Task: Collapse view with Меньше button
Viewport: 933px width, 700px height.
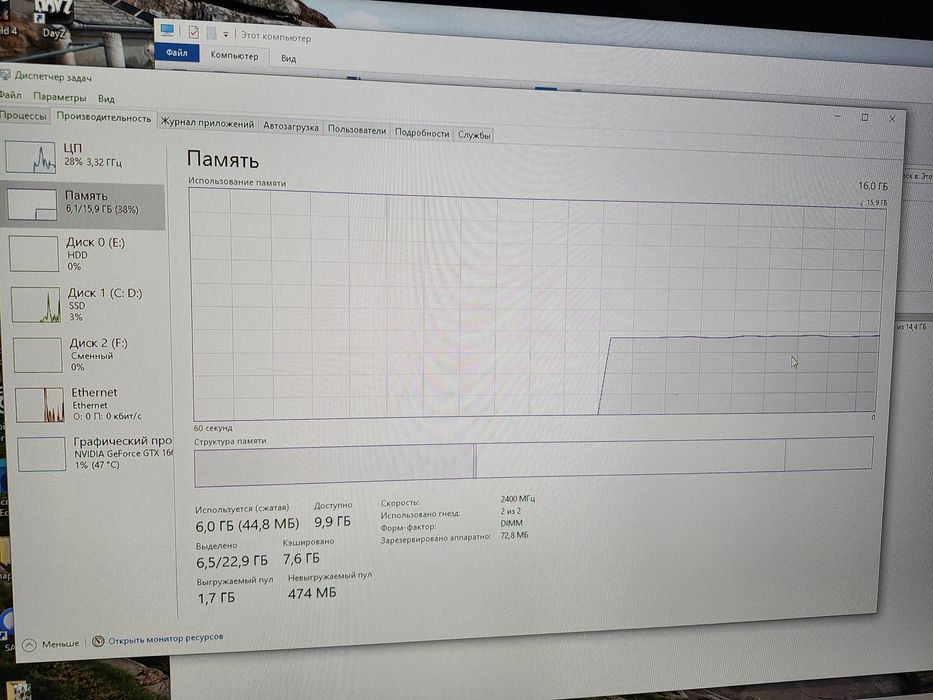Action: tap(51, 643)
